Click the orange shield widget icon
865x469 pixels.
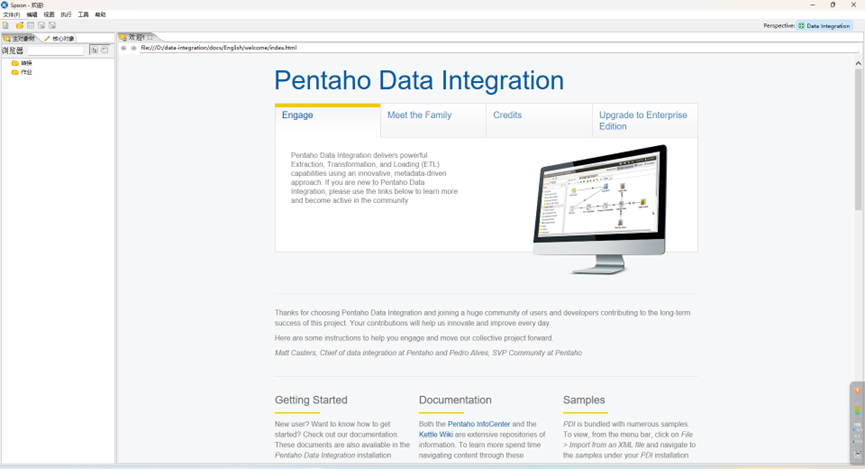857,391
